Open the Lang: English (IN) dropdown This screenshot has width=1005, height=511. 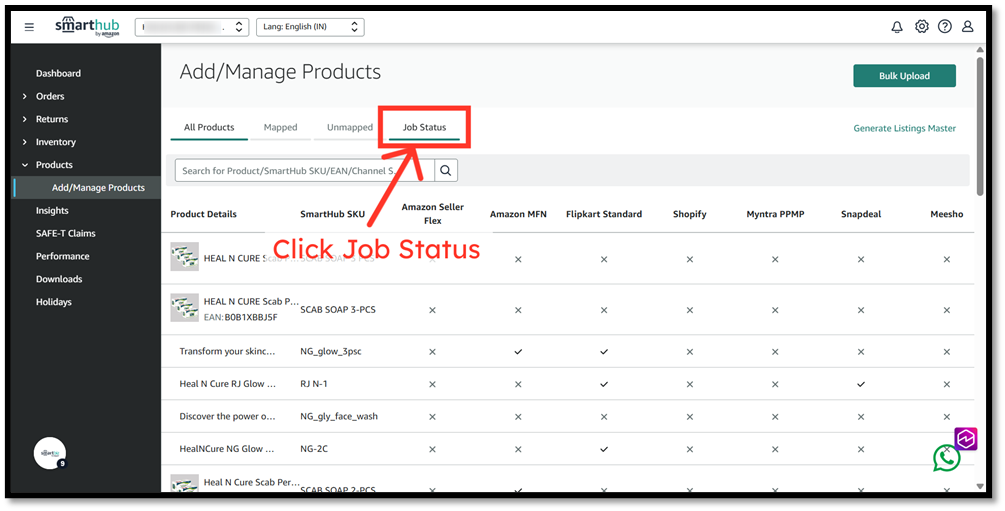(310, 27)
